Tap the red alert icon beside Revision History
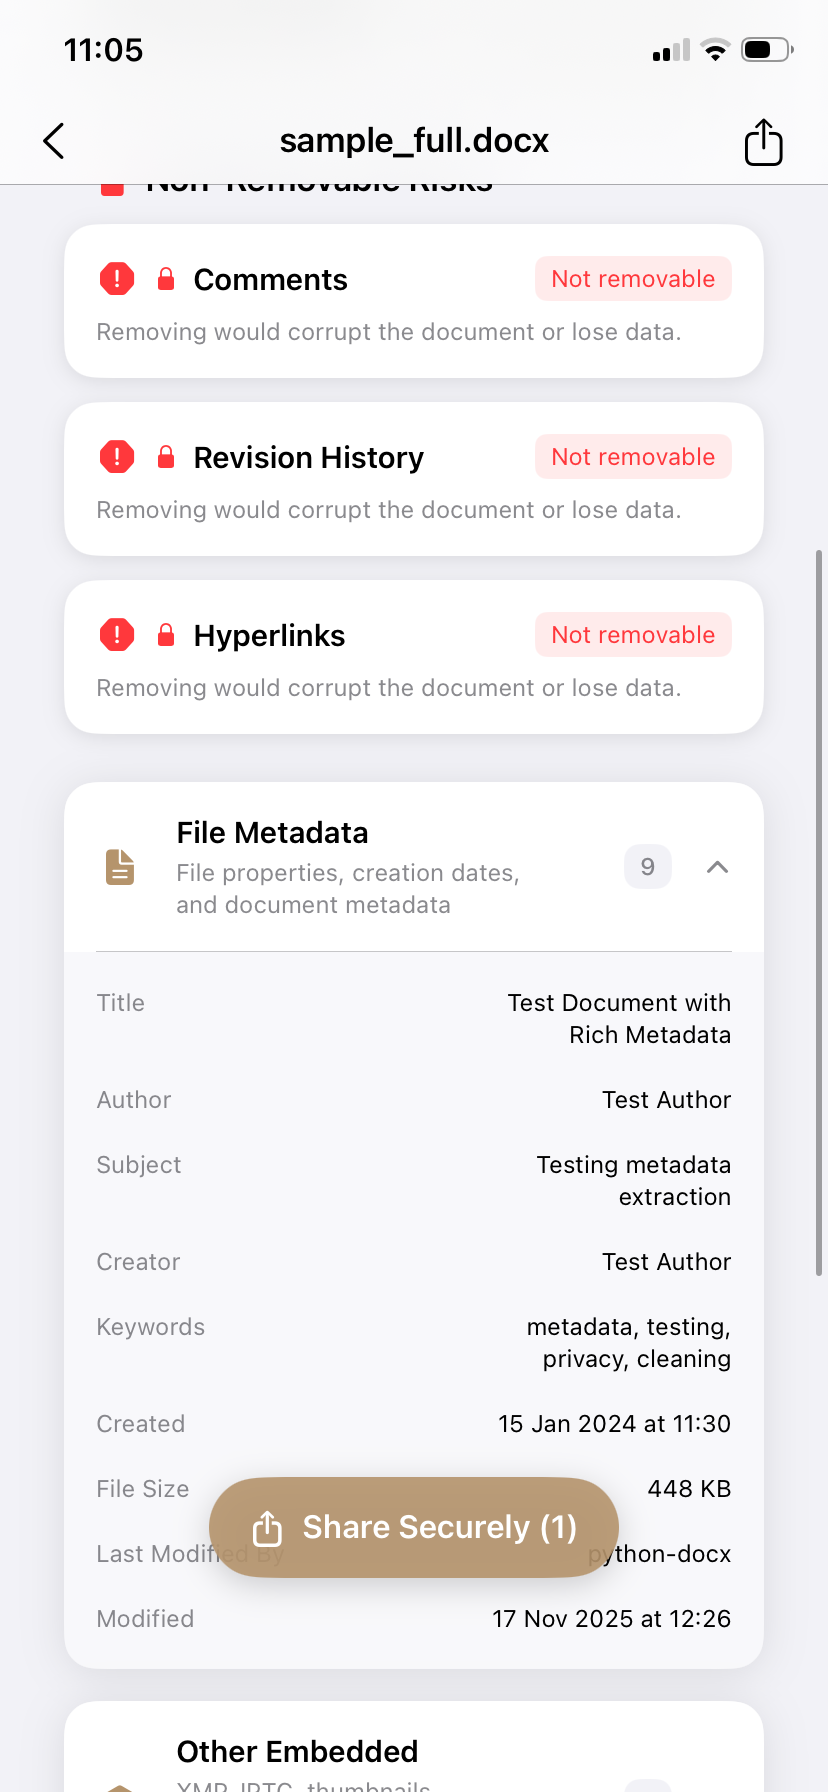828x1792 pixels. coord(117,457)
